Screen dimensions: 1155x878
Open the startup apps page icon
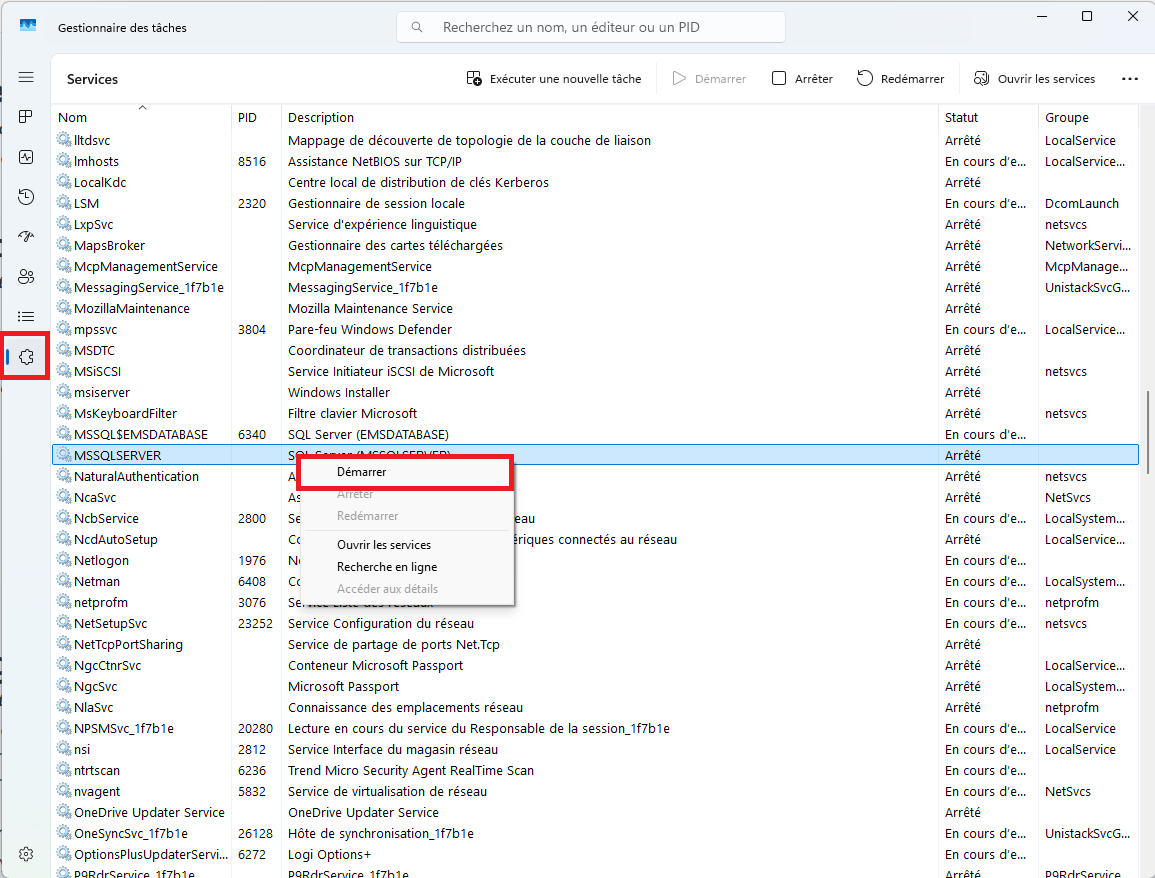point(26,236)
